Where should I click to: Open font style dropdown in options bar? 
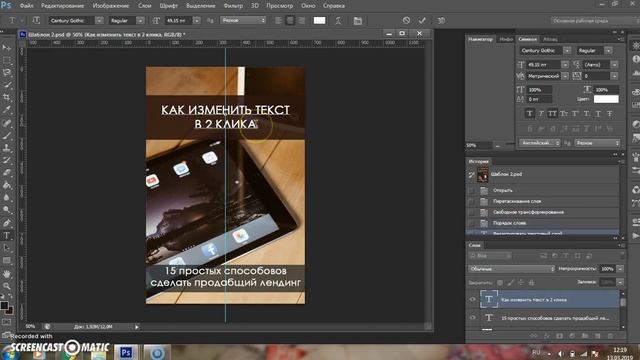coord(140,20)
